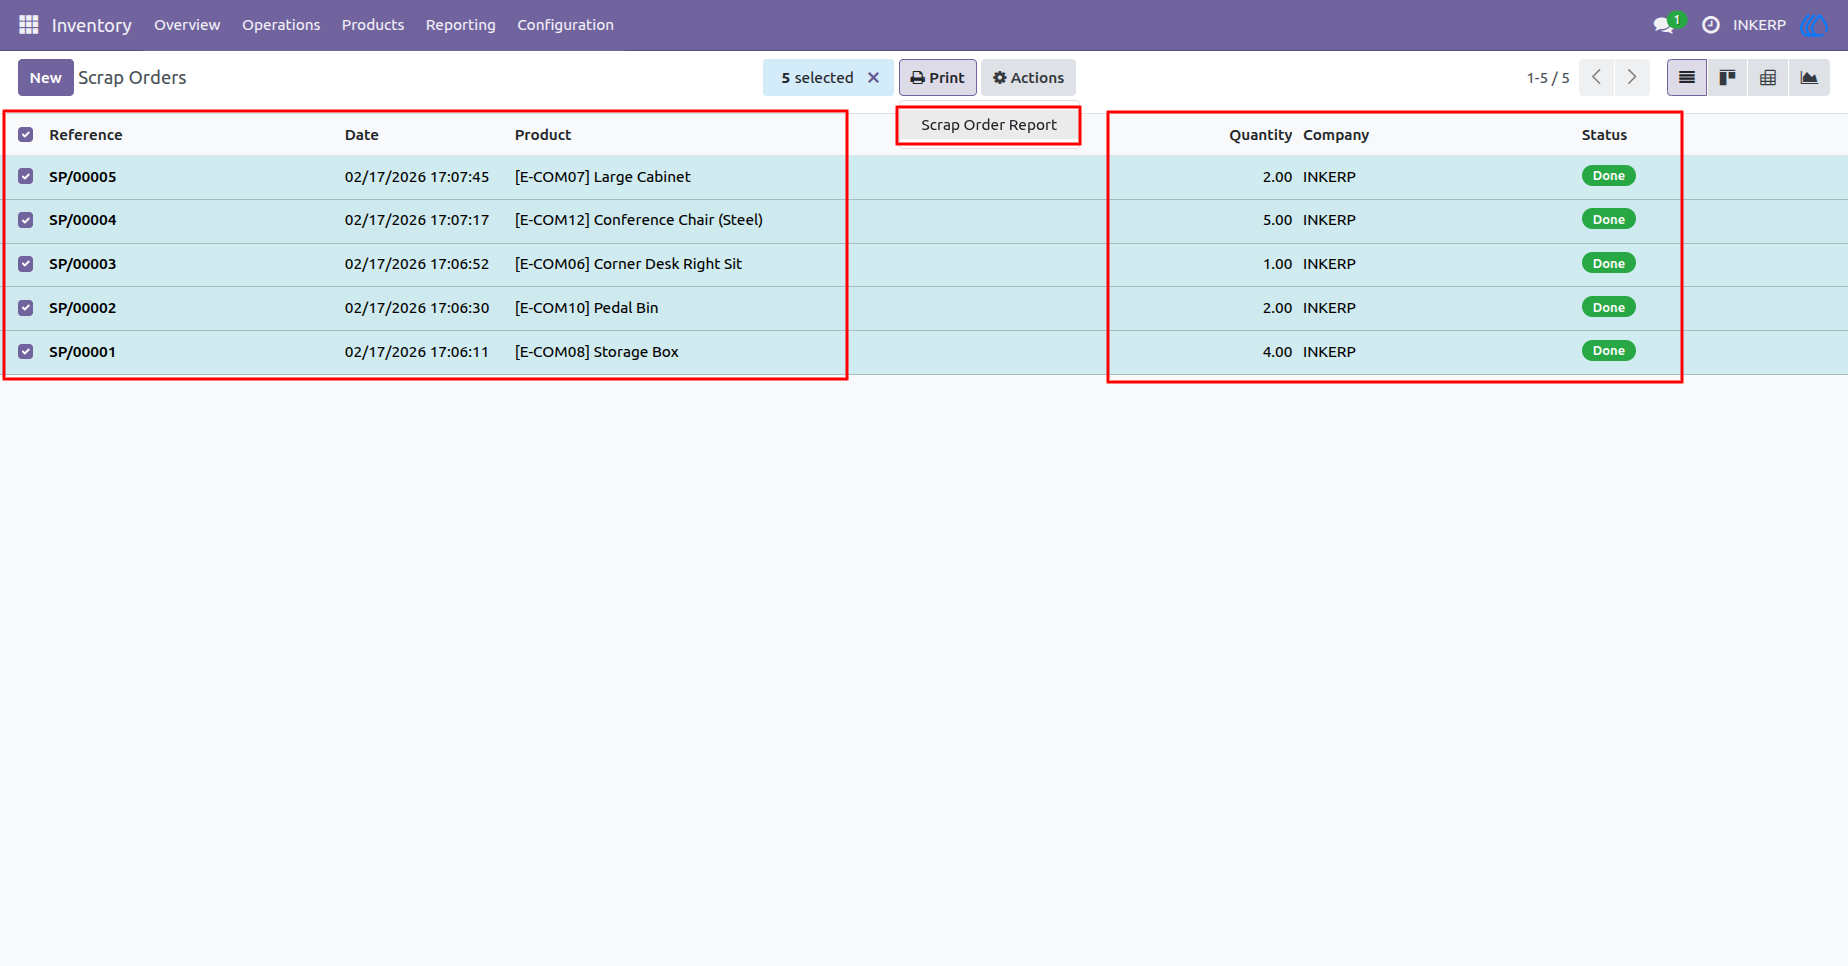Sort by the Quantity column header

point(1260,135)
